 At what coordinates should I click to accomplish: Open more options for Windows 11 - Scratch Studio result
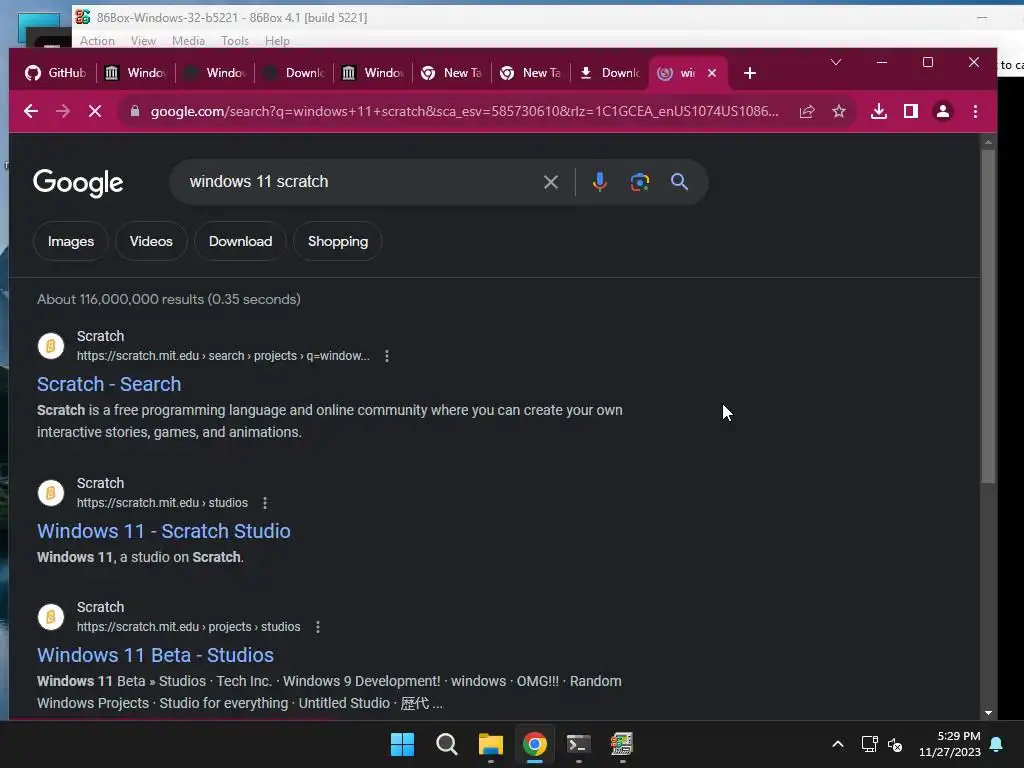point(265,503)
